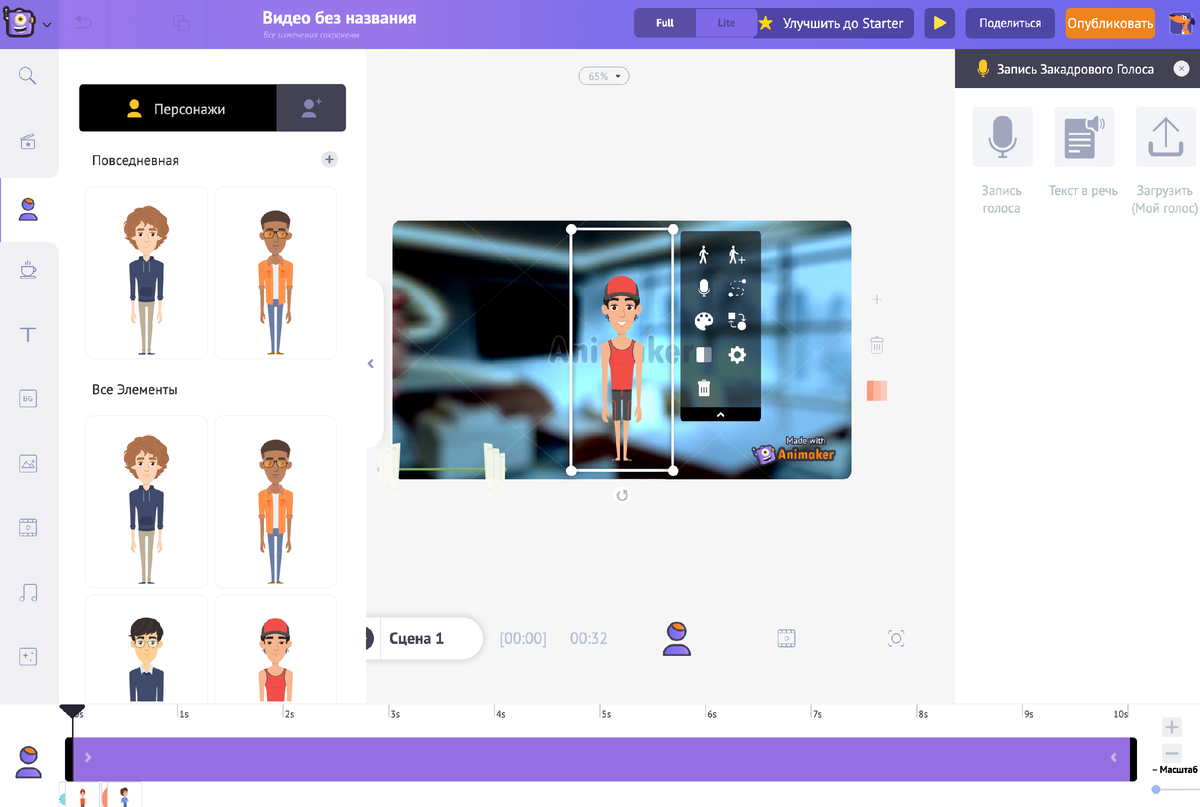Viewport: 1200px width, 807px height.
Task: Click the swap character icon
Action: (x=737, y=321)
